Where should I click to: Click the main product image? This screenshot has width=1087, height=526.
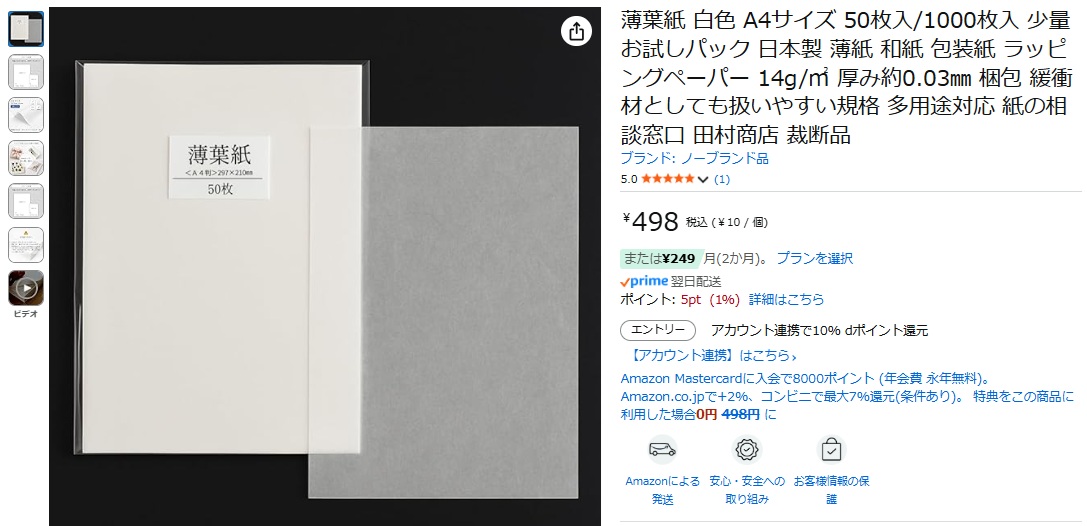[x=324, y=267]
